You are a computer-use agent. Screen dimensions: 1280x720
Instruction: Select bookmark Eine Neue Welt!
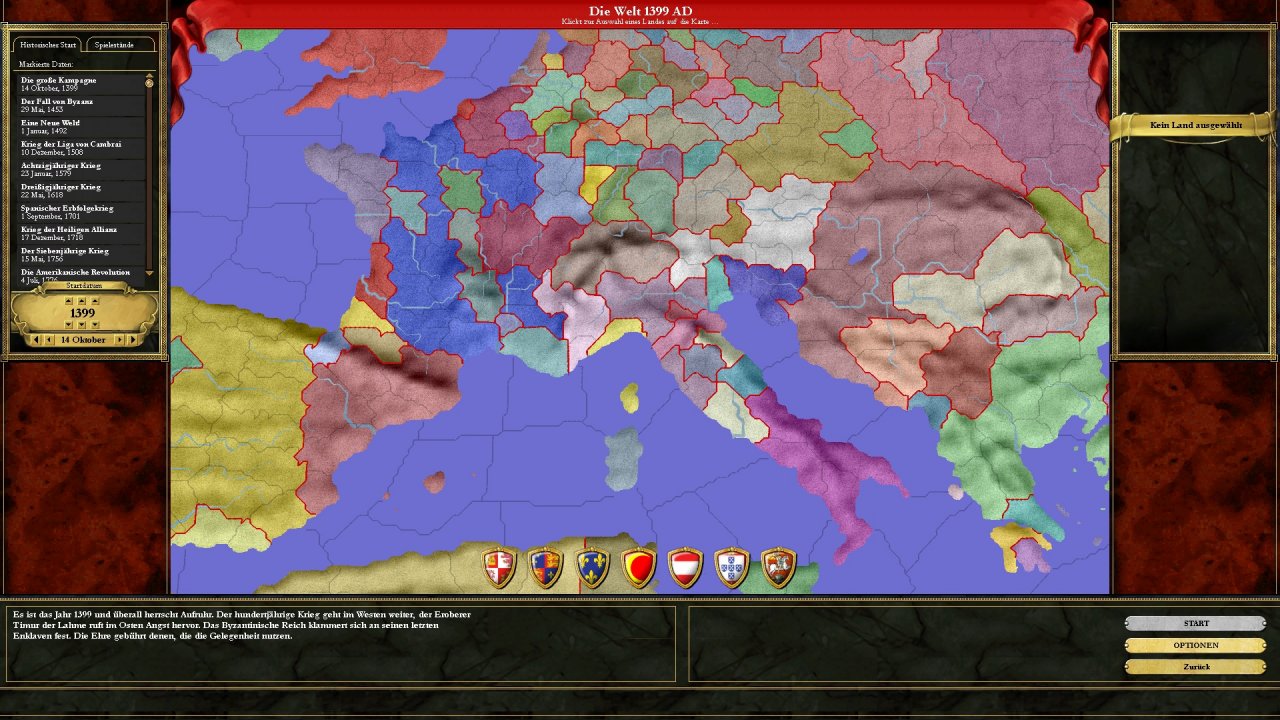82,126
